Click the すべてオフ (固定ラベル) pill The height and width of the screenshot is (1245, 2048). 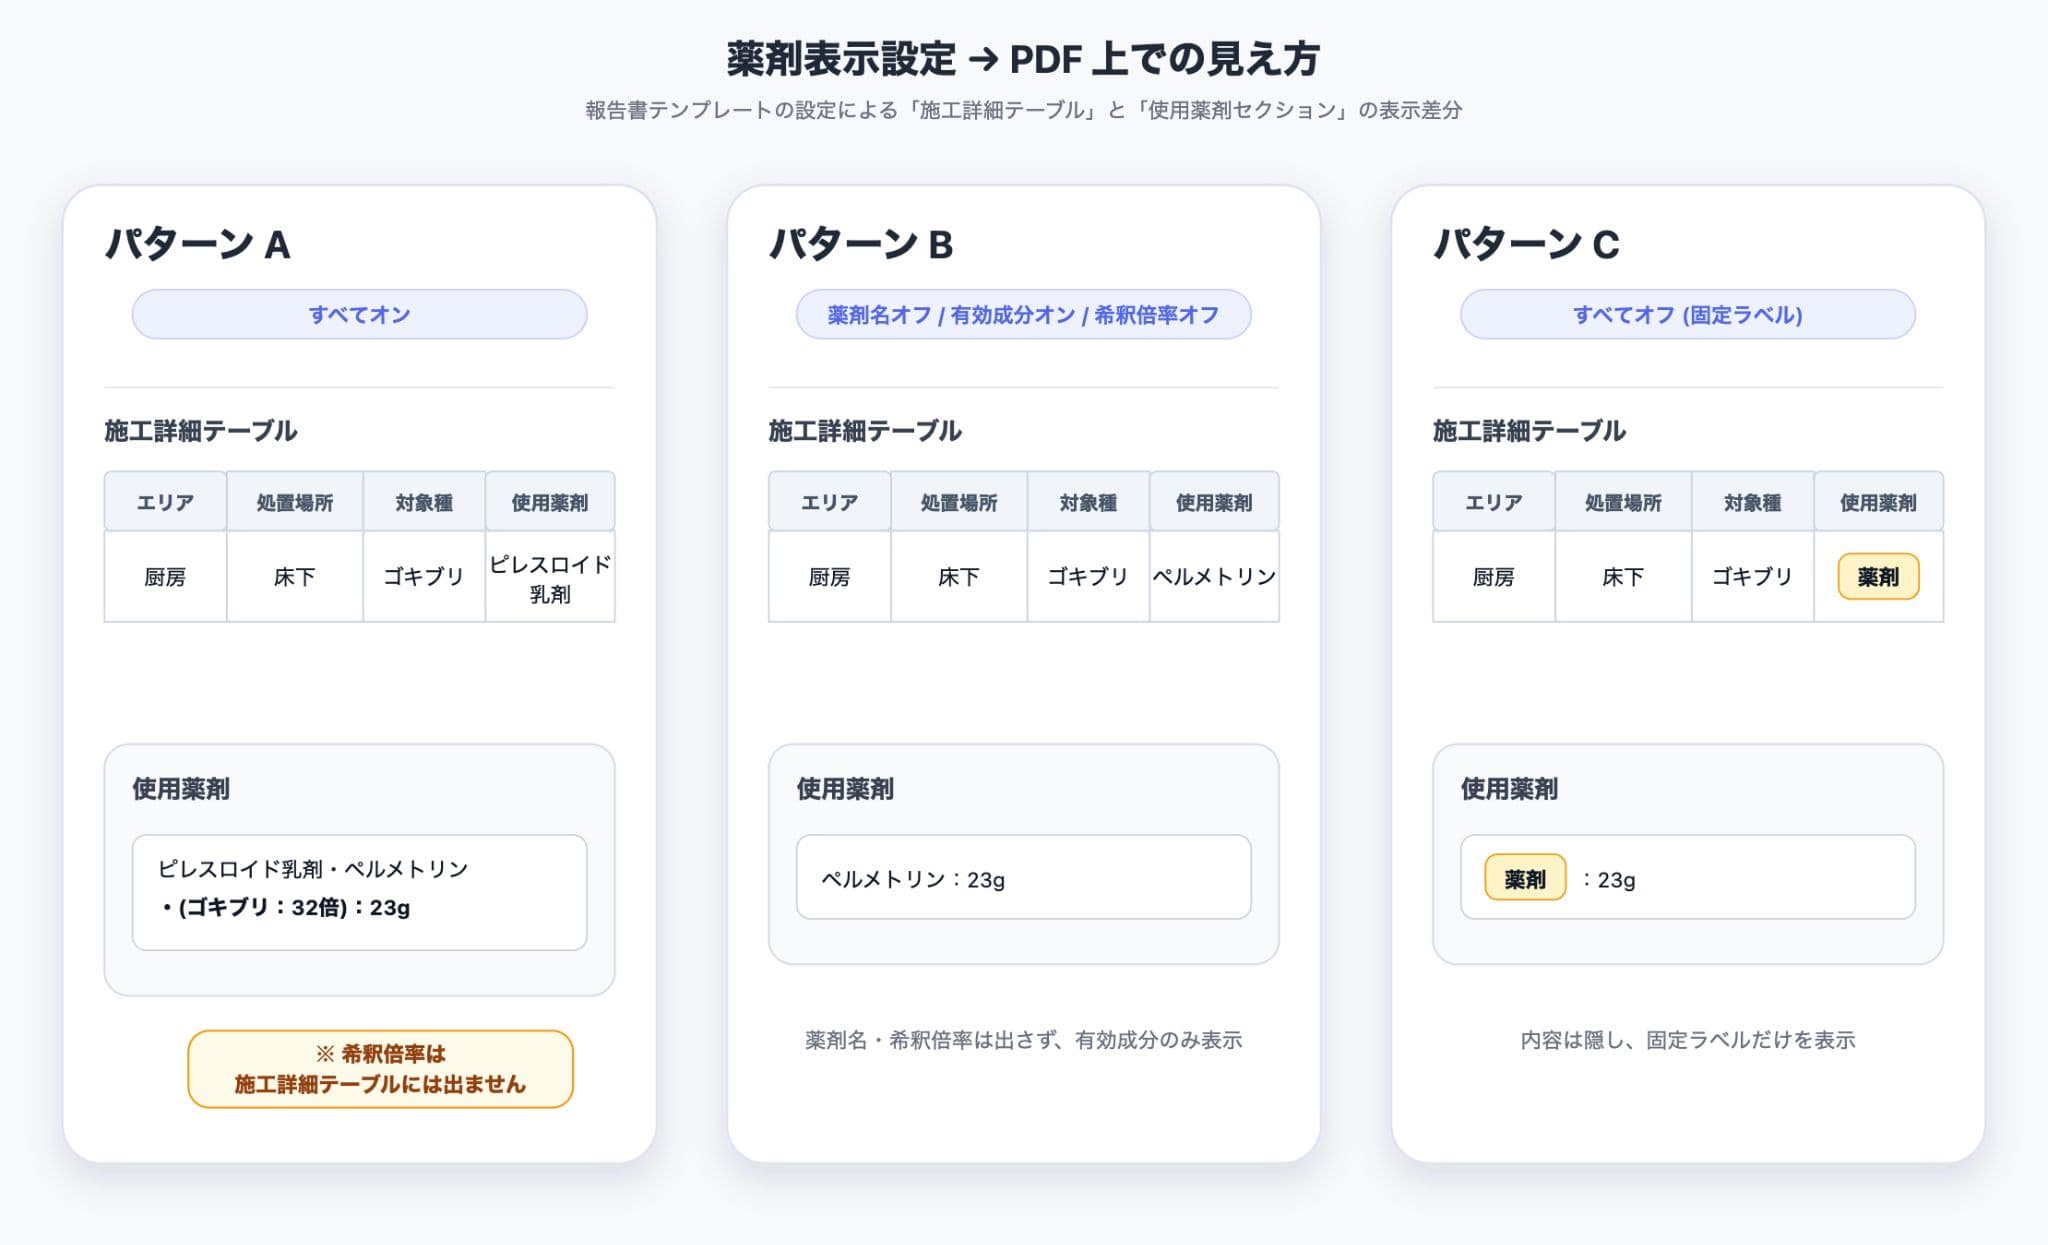[x=1687, y=314]
